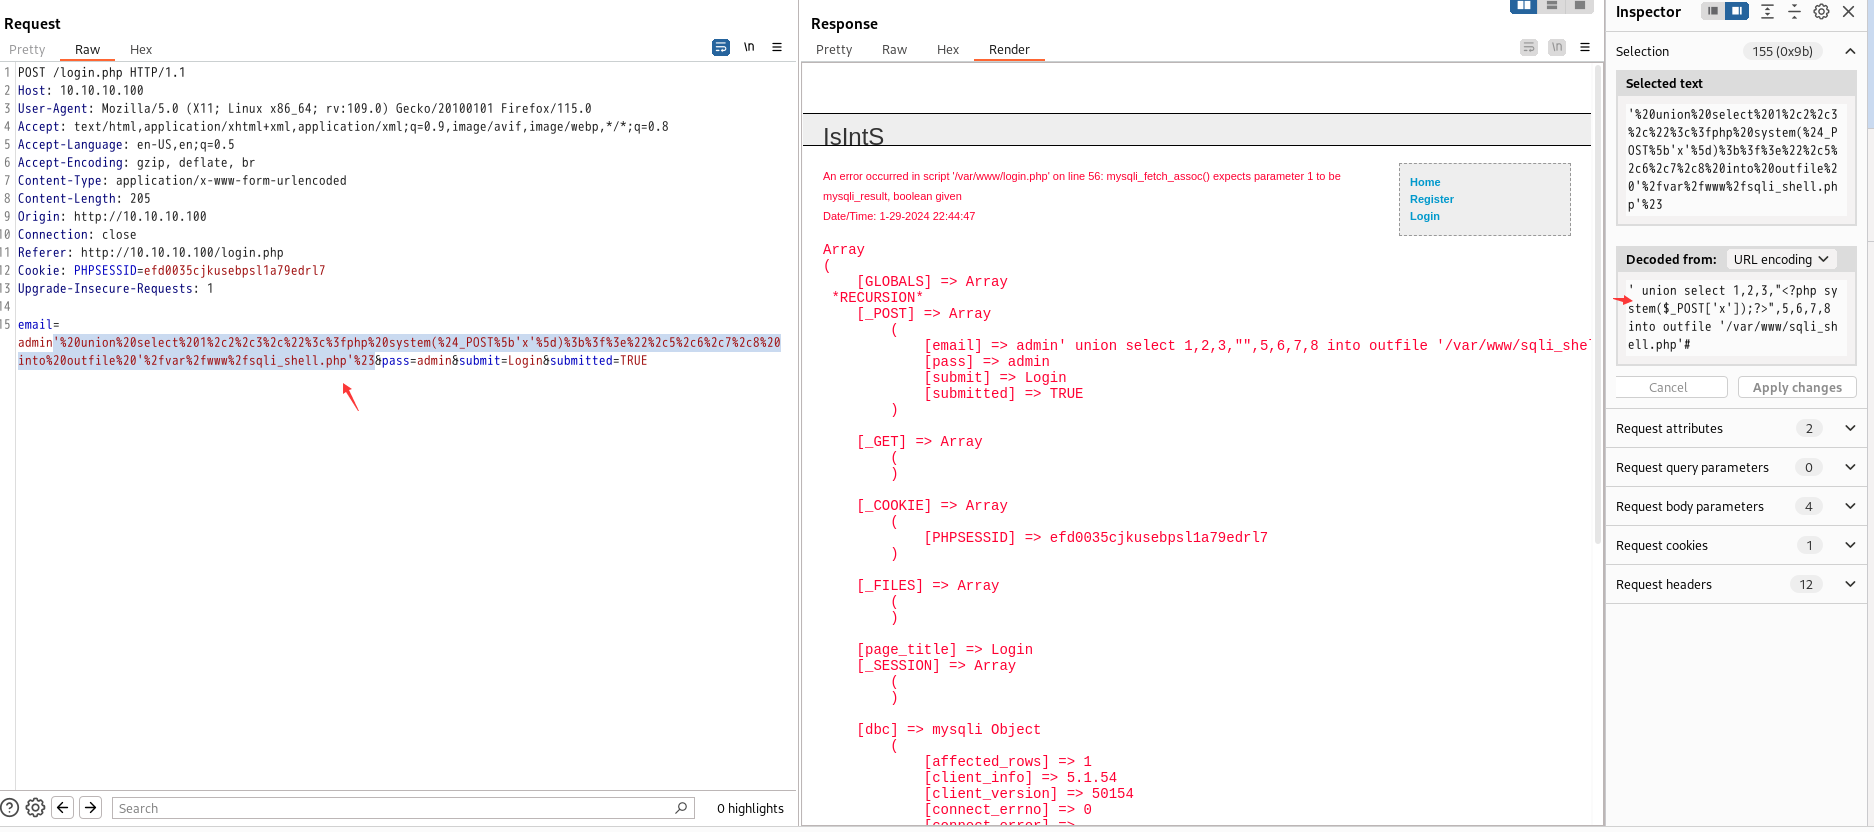Click the User-Agent header line

[x=304, y=108]
